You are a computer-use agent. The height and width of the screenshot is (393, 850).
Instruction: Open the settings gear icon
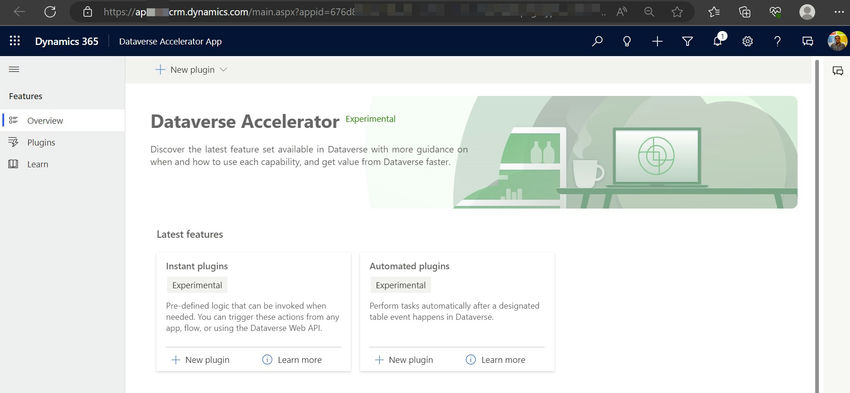[748, 41]
